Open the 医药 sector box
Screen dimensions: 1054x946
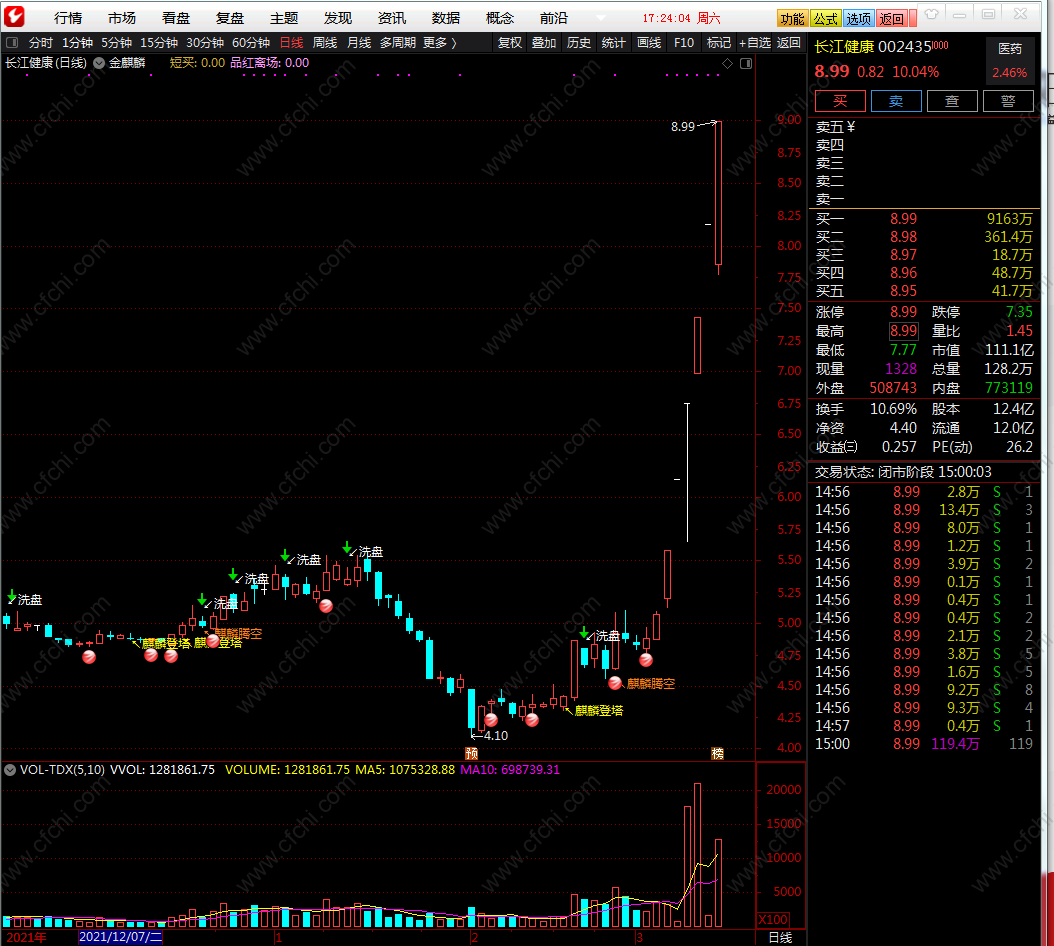[x=1010, y=60]
